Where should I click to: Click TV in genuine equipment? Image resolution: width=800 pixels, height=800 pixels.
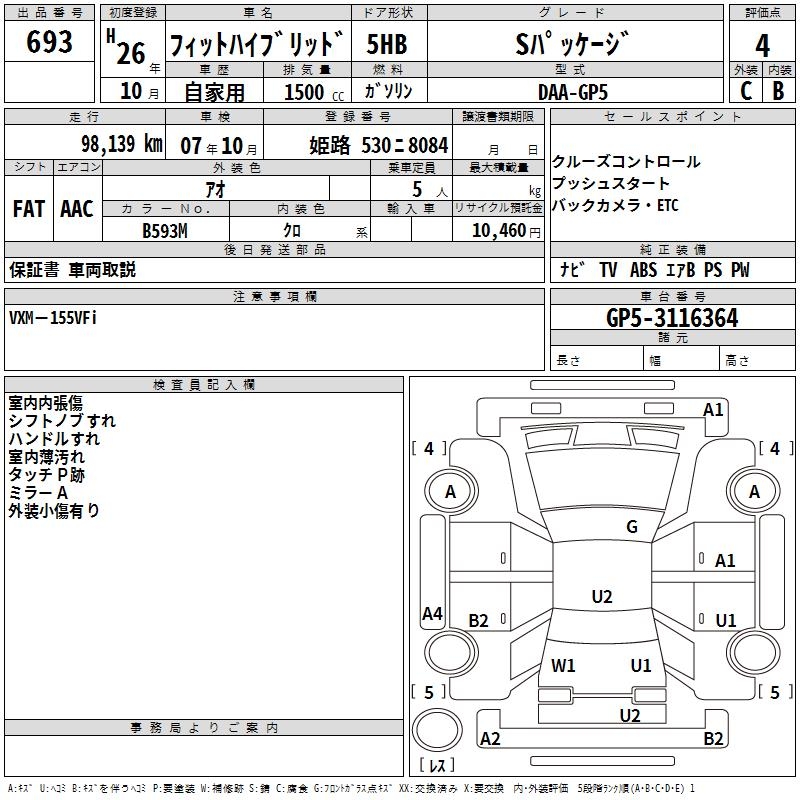click(x=608, y=270)
